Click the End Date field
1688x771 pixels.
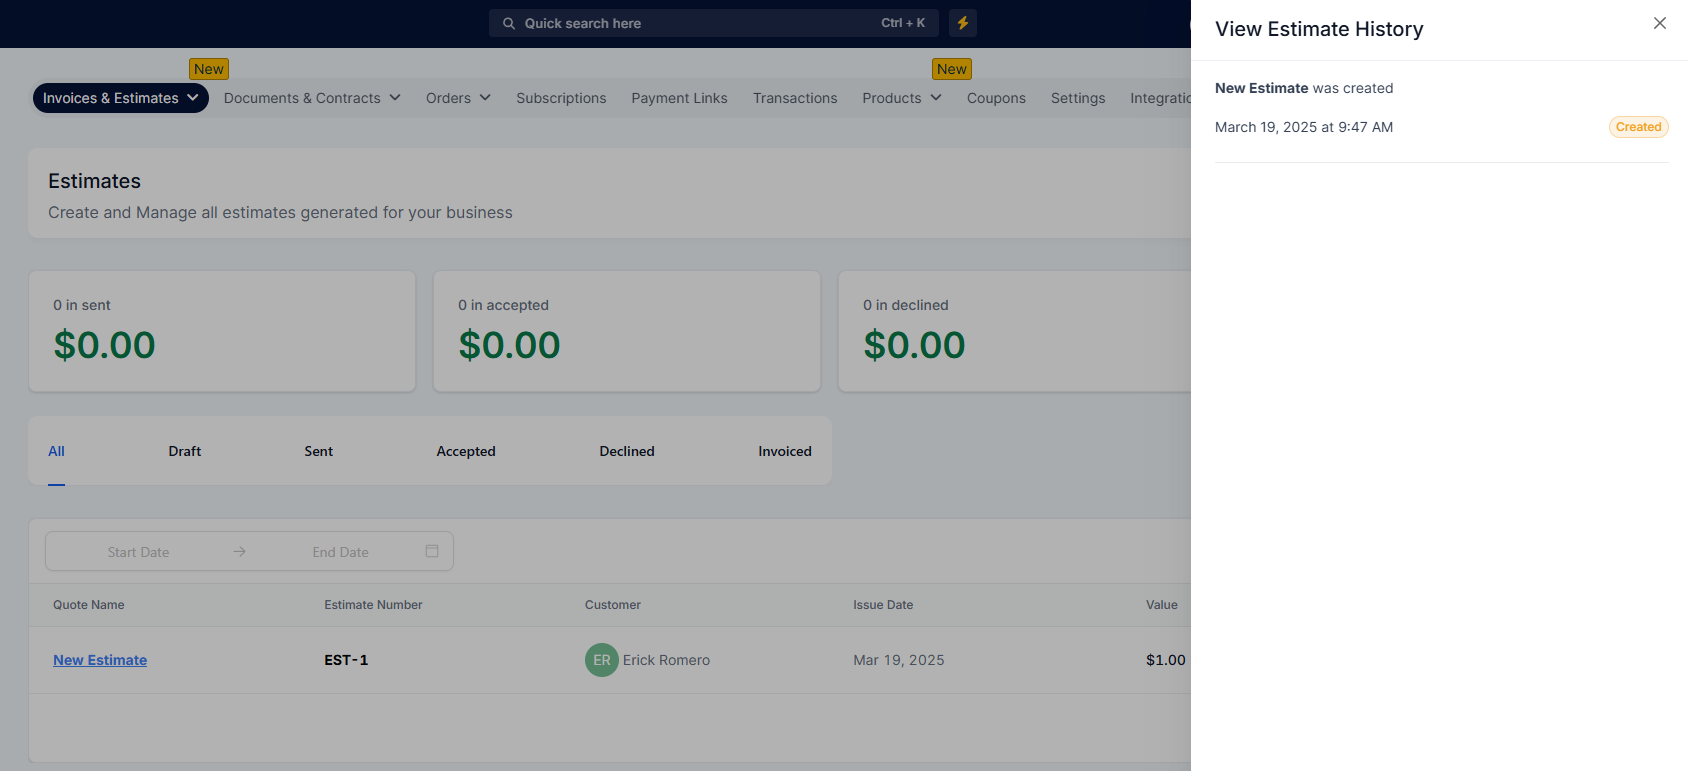click(x=341, y=552)
